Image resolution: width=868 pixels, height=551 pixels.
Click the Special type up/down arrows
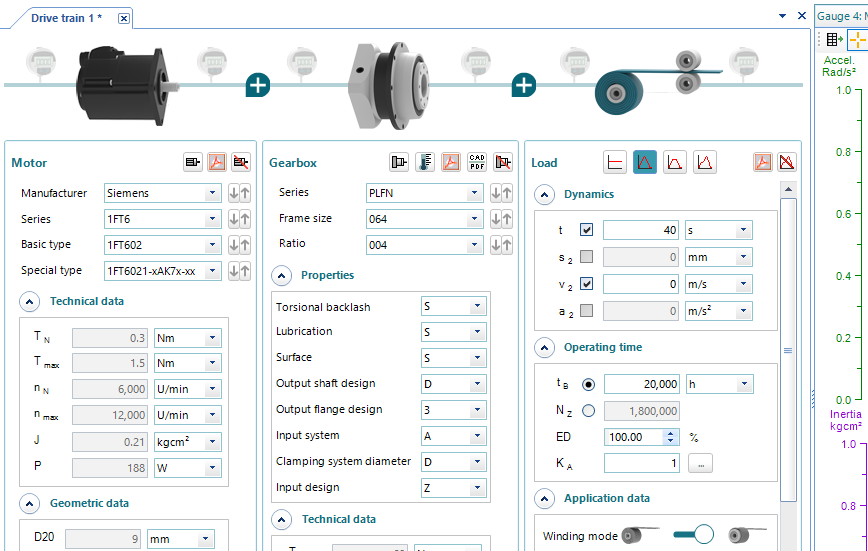[239, 271]
